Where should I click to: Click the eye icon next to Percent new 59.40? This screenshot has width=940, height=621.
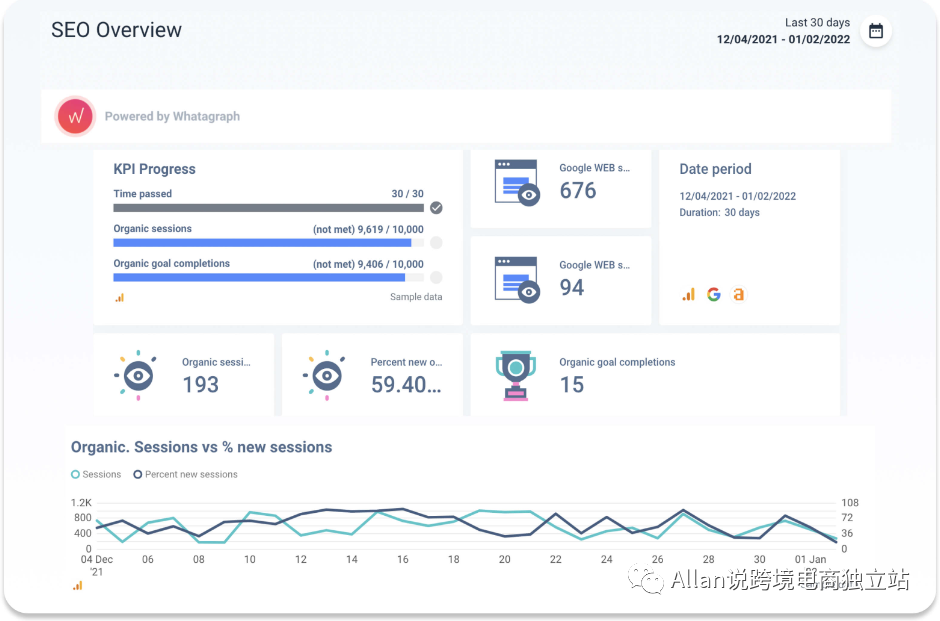point(326,375)
